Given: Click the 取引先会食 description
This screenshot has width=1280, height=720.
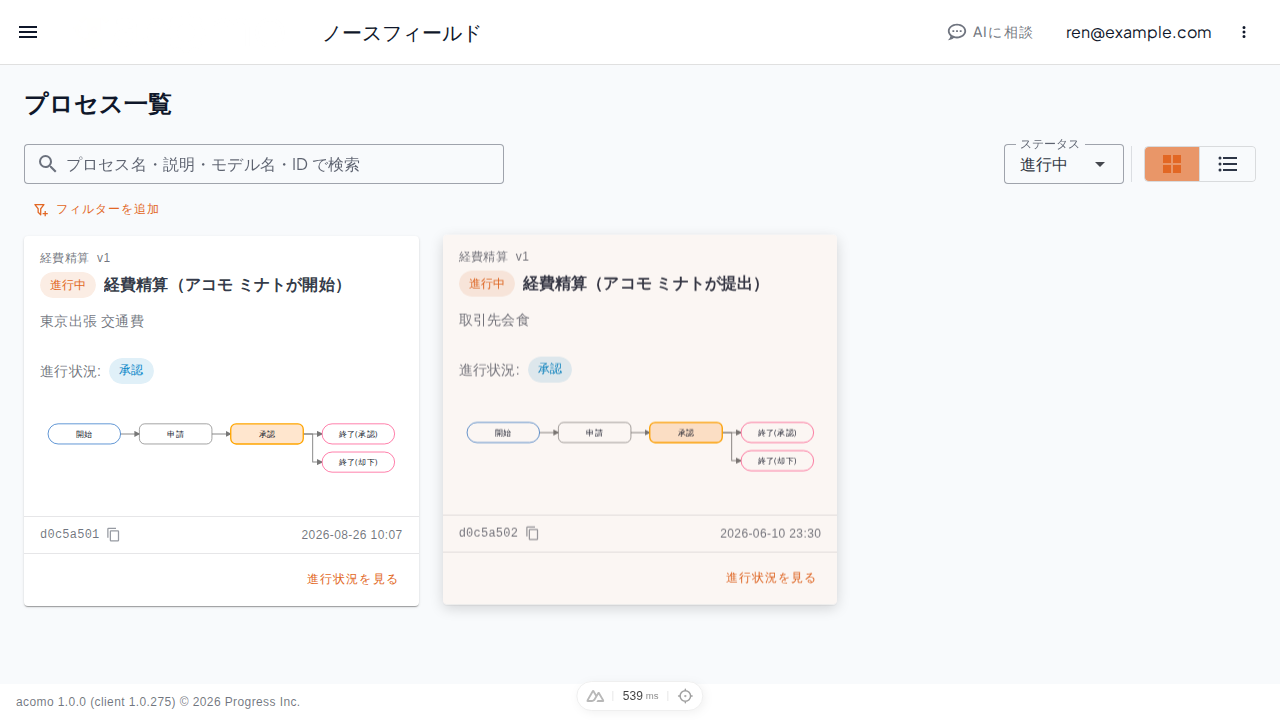Looking at the screenshot, I should point(494,320).
